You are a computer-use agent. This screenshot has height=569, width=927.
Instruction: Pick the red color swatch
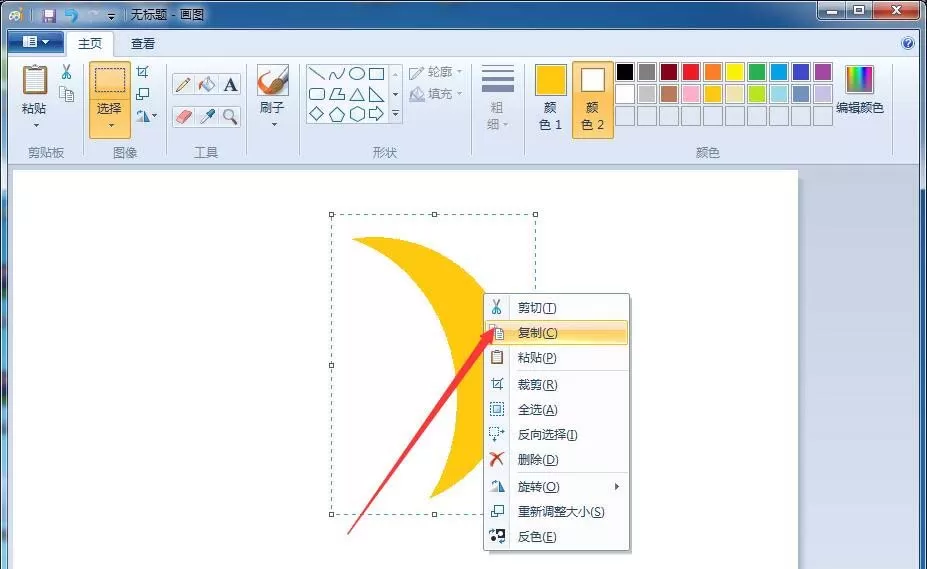point(691,72)
